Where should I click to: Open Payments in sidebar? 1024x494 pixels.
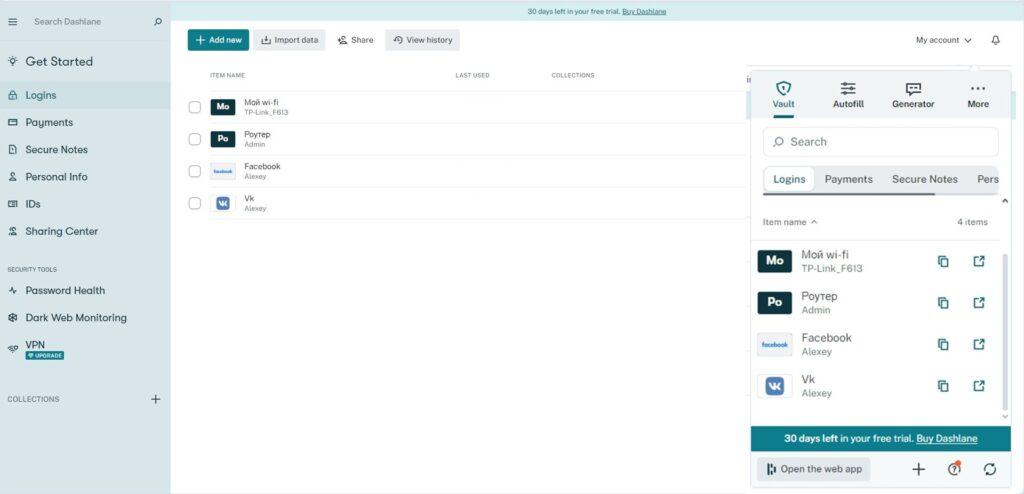[x=85, y=122]
